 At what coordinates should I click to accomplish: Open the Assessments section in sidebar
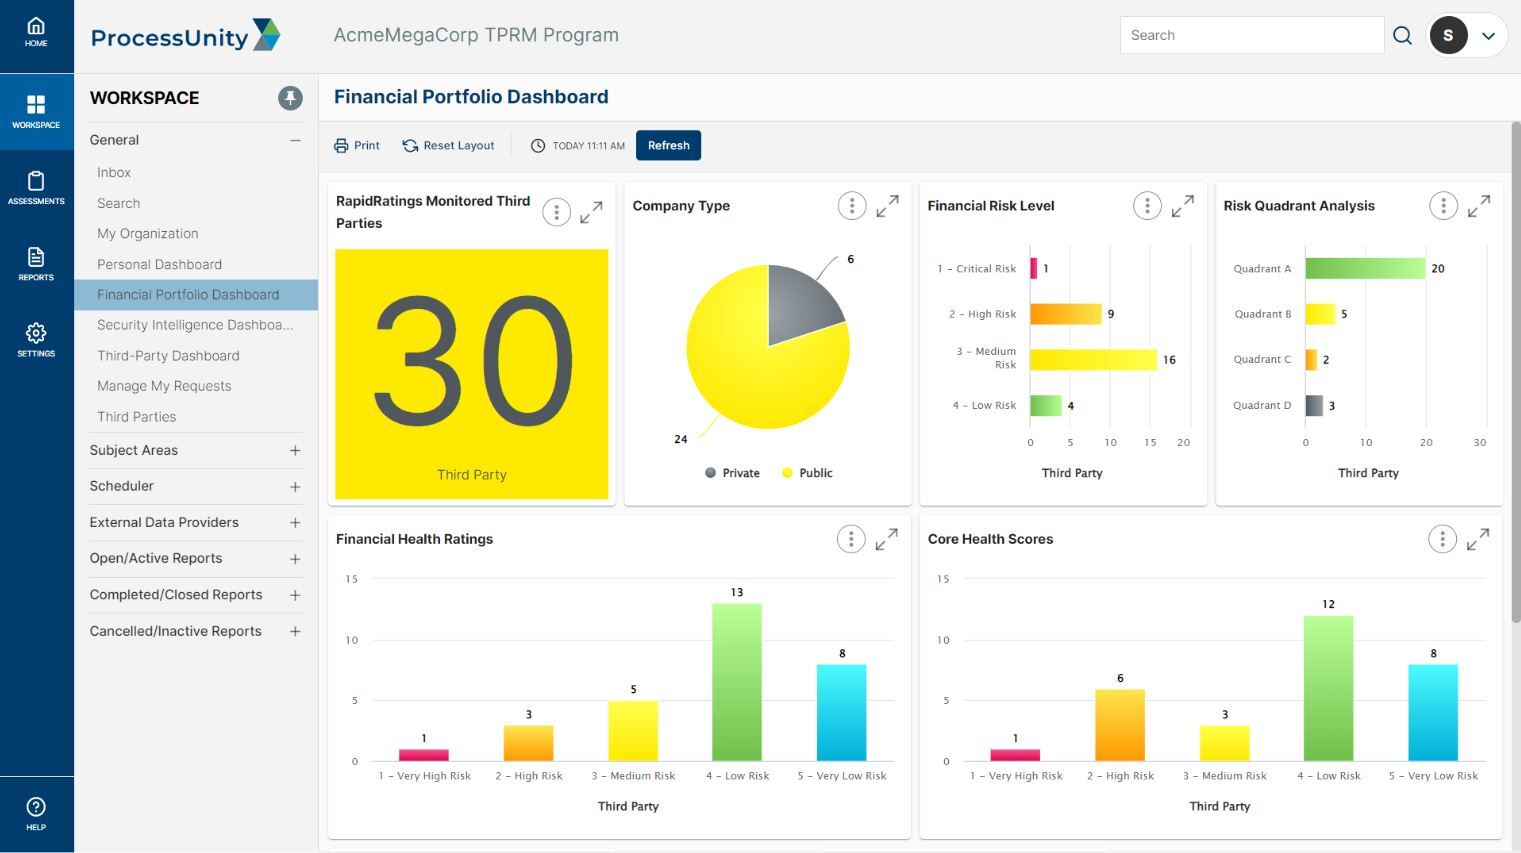[36, 187]
